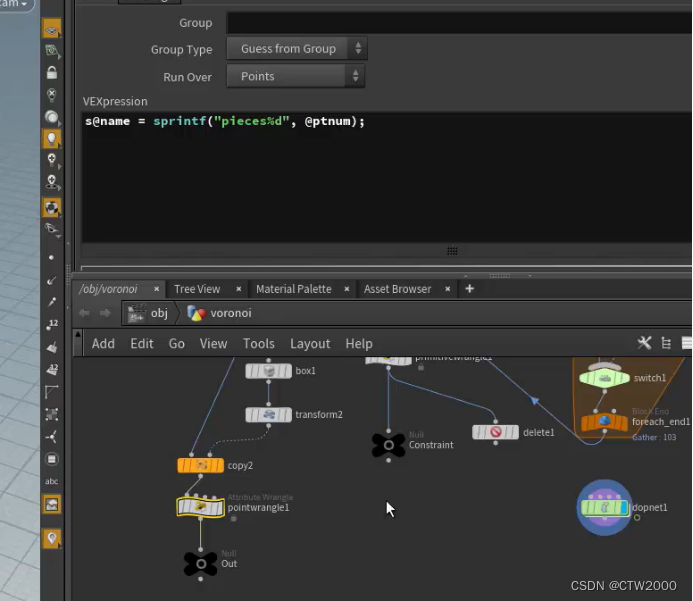This screenshot has height=601, width=693.
Task: Click the display particle origins icon
Action: click(x=51, y=437)
